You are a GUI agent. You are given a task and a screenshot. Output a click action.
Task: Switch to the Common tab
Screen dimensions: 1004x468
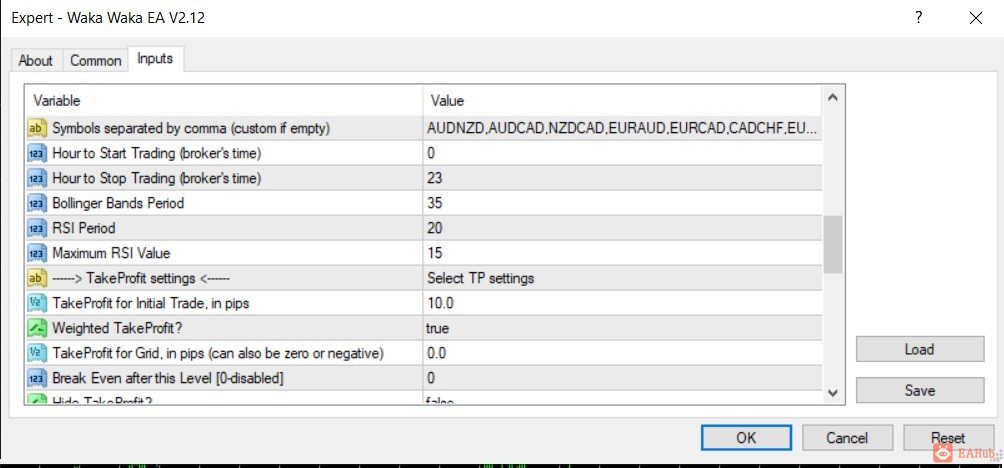[x=95, y=61]
